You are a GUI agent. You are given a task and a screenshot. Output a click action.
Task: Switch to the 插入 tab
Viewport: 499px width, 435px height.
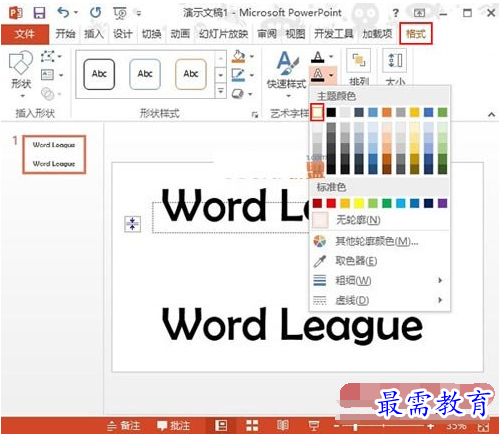94,34
